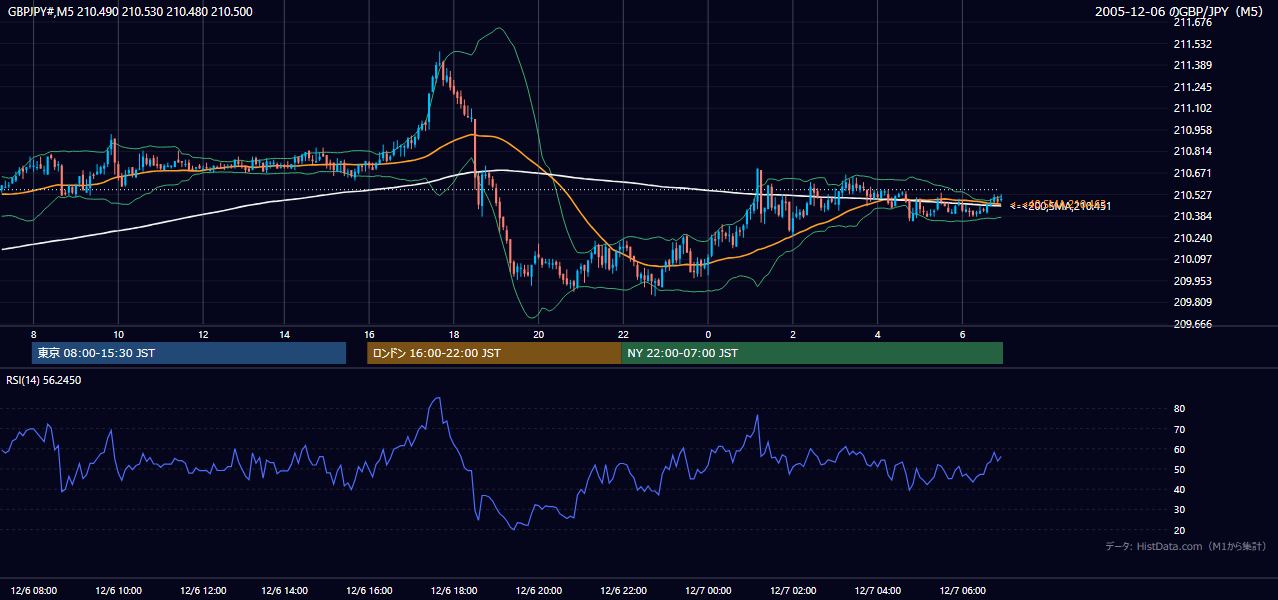Click price axis label 210.814
The width and height of the screenshot is (1278, 600).
1193,152
